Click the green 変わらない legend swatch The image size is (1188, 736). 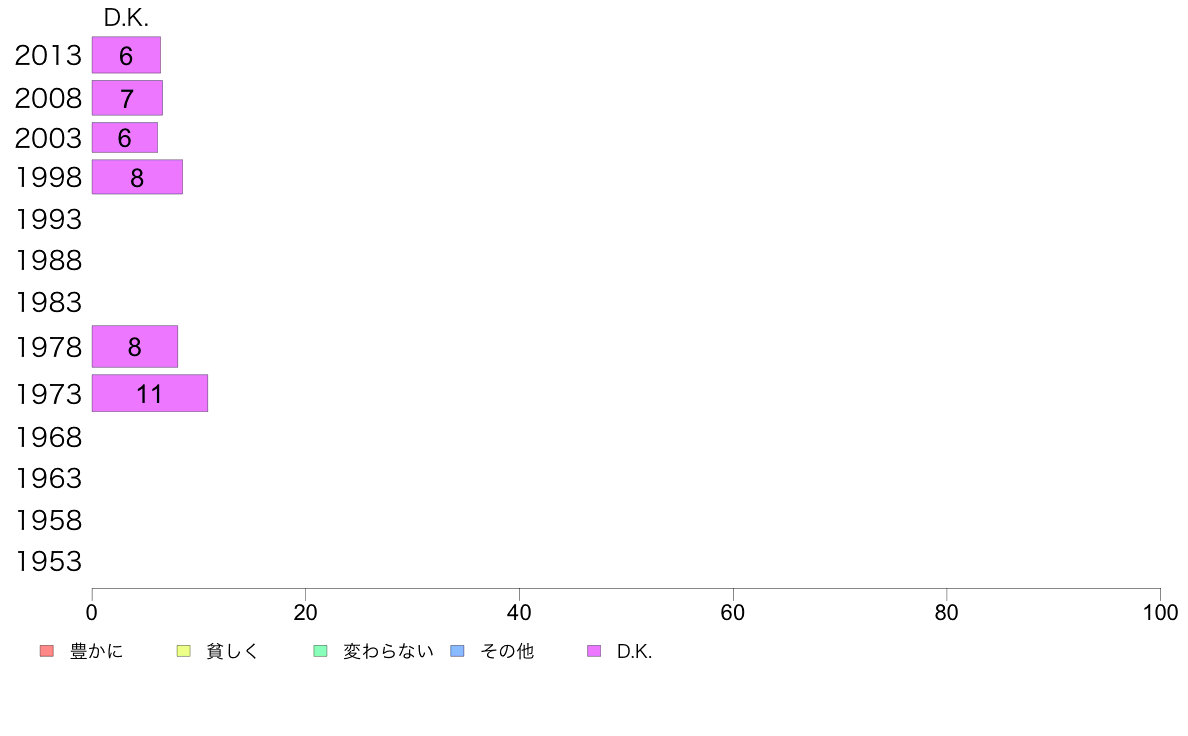click(320, 651)
